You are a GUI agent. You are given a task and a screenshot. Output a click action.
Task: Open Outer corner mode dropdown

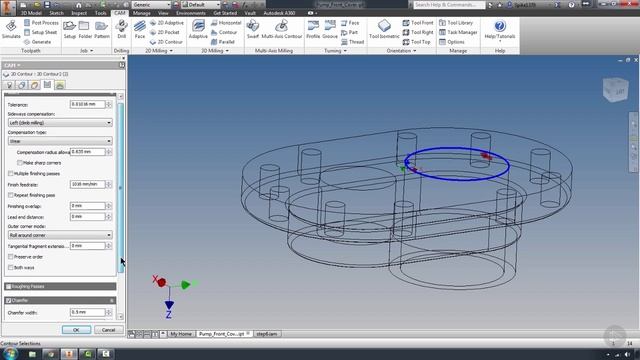coord(60,235)
